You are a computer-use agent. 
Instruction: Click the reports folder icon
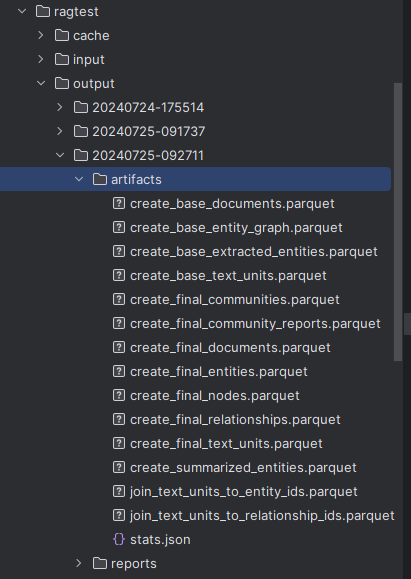tap(100, 563)
